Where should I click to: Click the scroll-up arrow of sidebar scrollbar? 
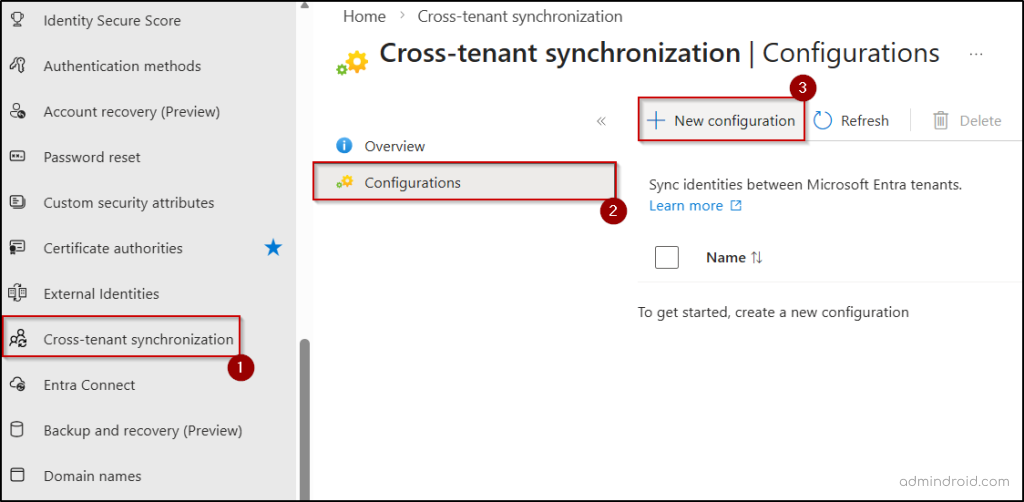[x=304, y=5]
